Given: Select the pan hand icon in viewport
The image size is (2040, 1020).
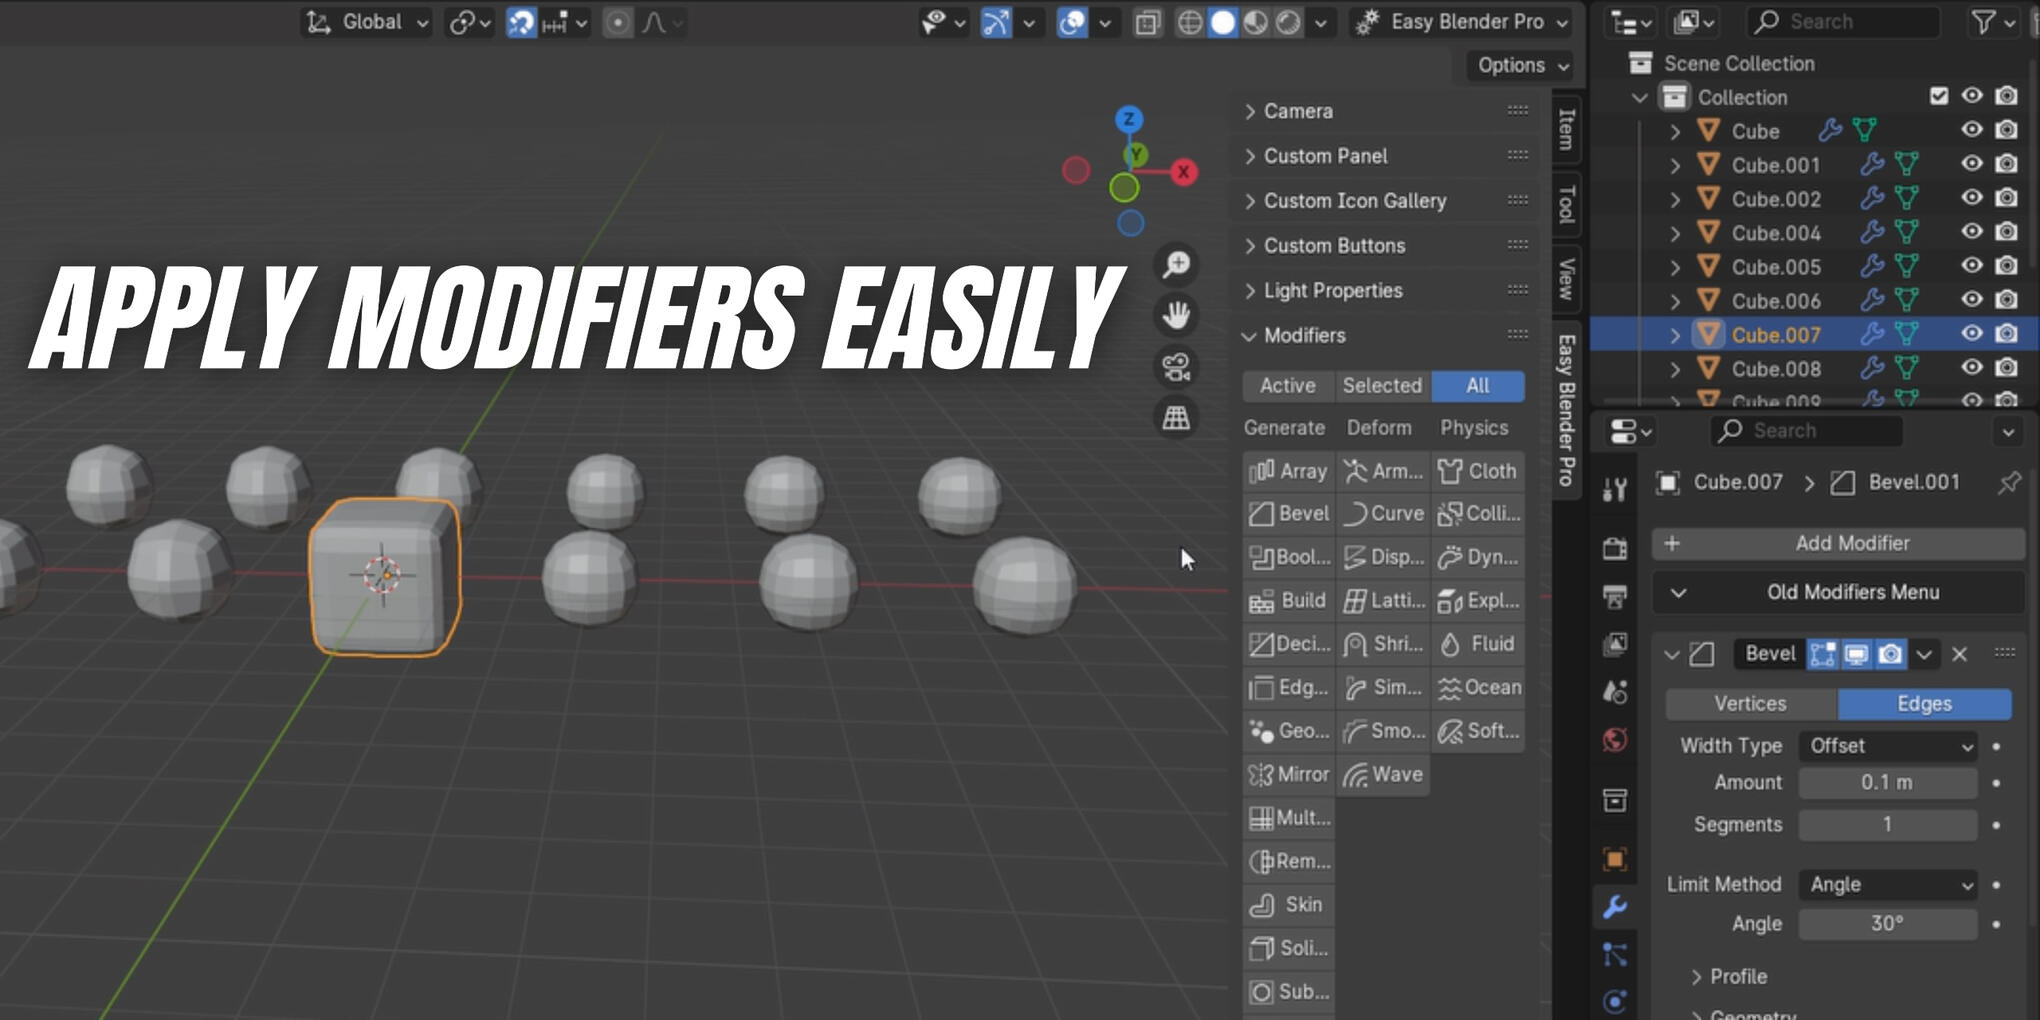Looking at the screenshot, I should coord(1176,315).
